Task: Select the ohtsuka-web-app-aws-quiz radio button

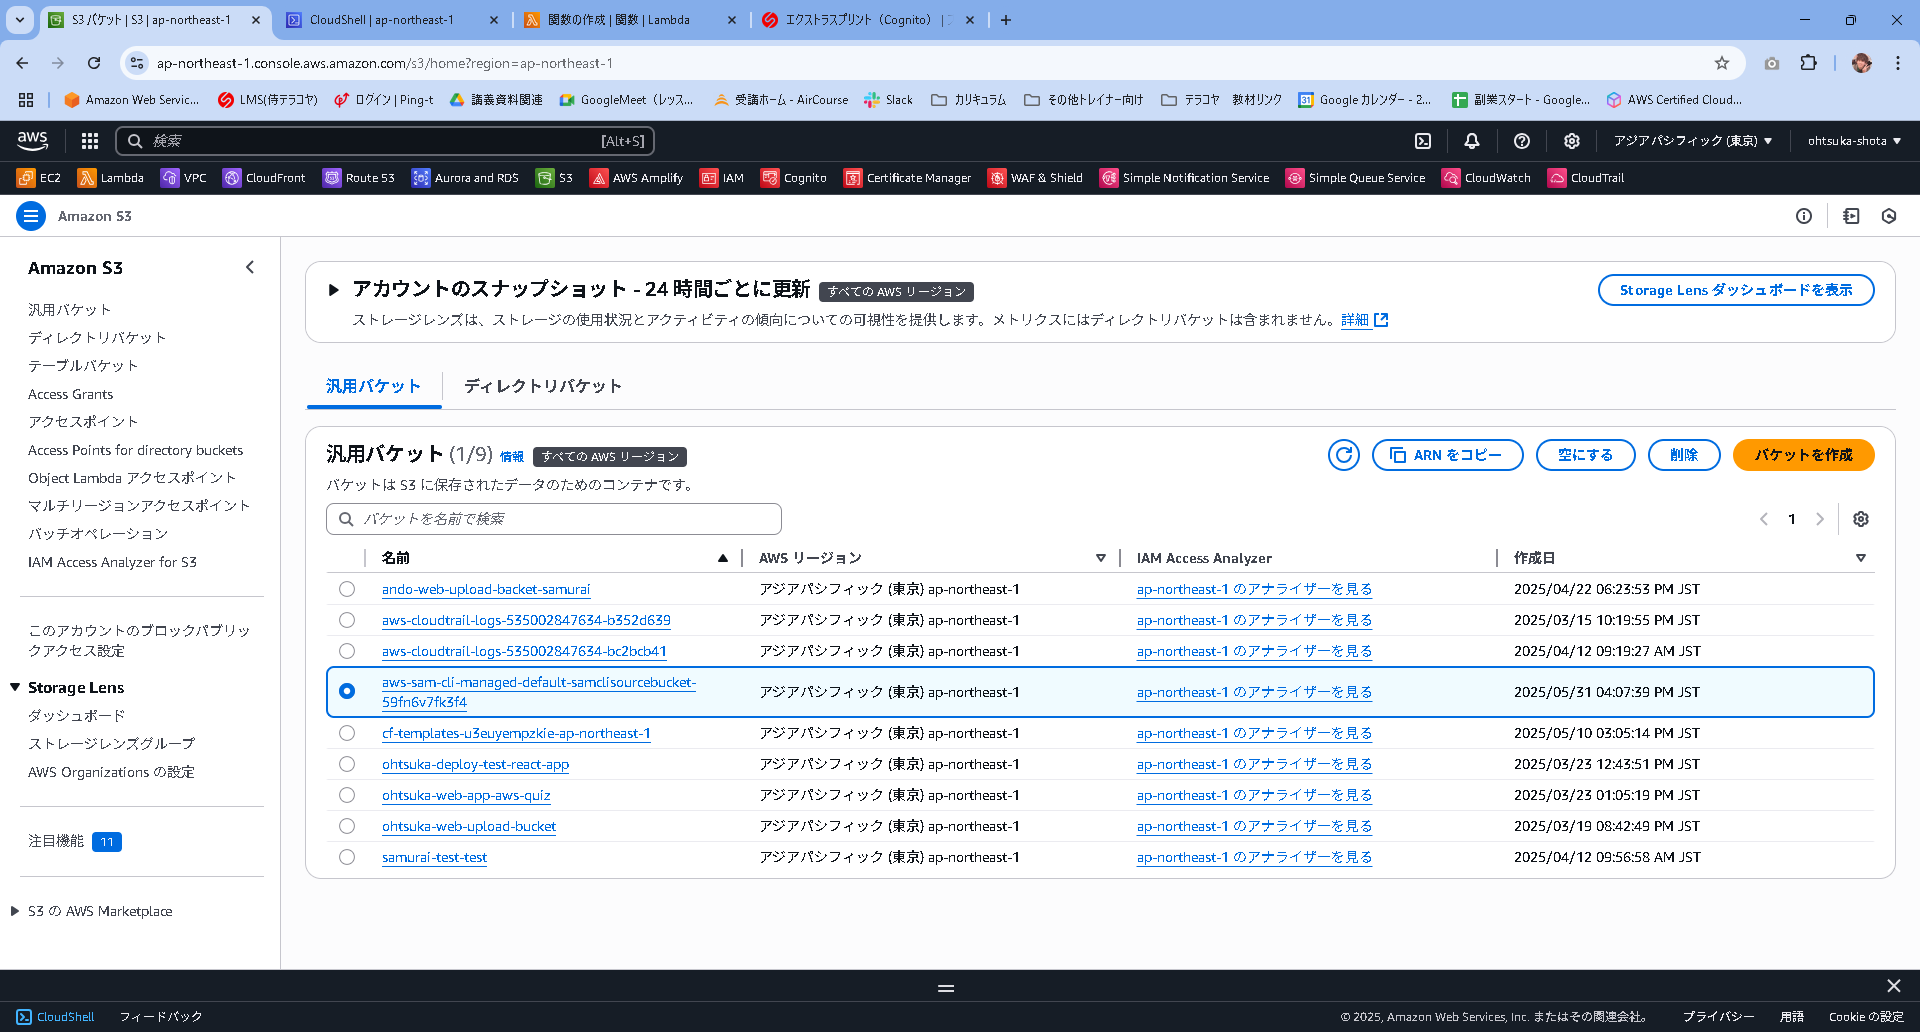Action: coord(347,795)
